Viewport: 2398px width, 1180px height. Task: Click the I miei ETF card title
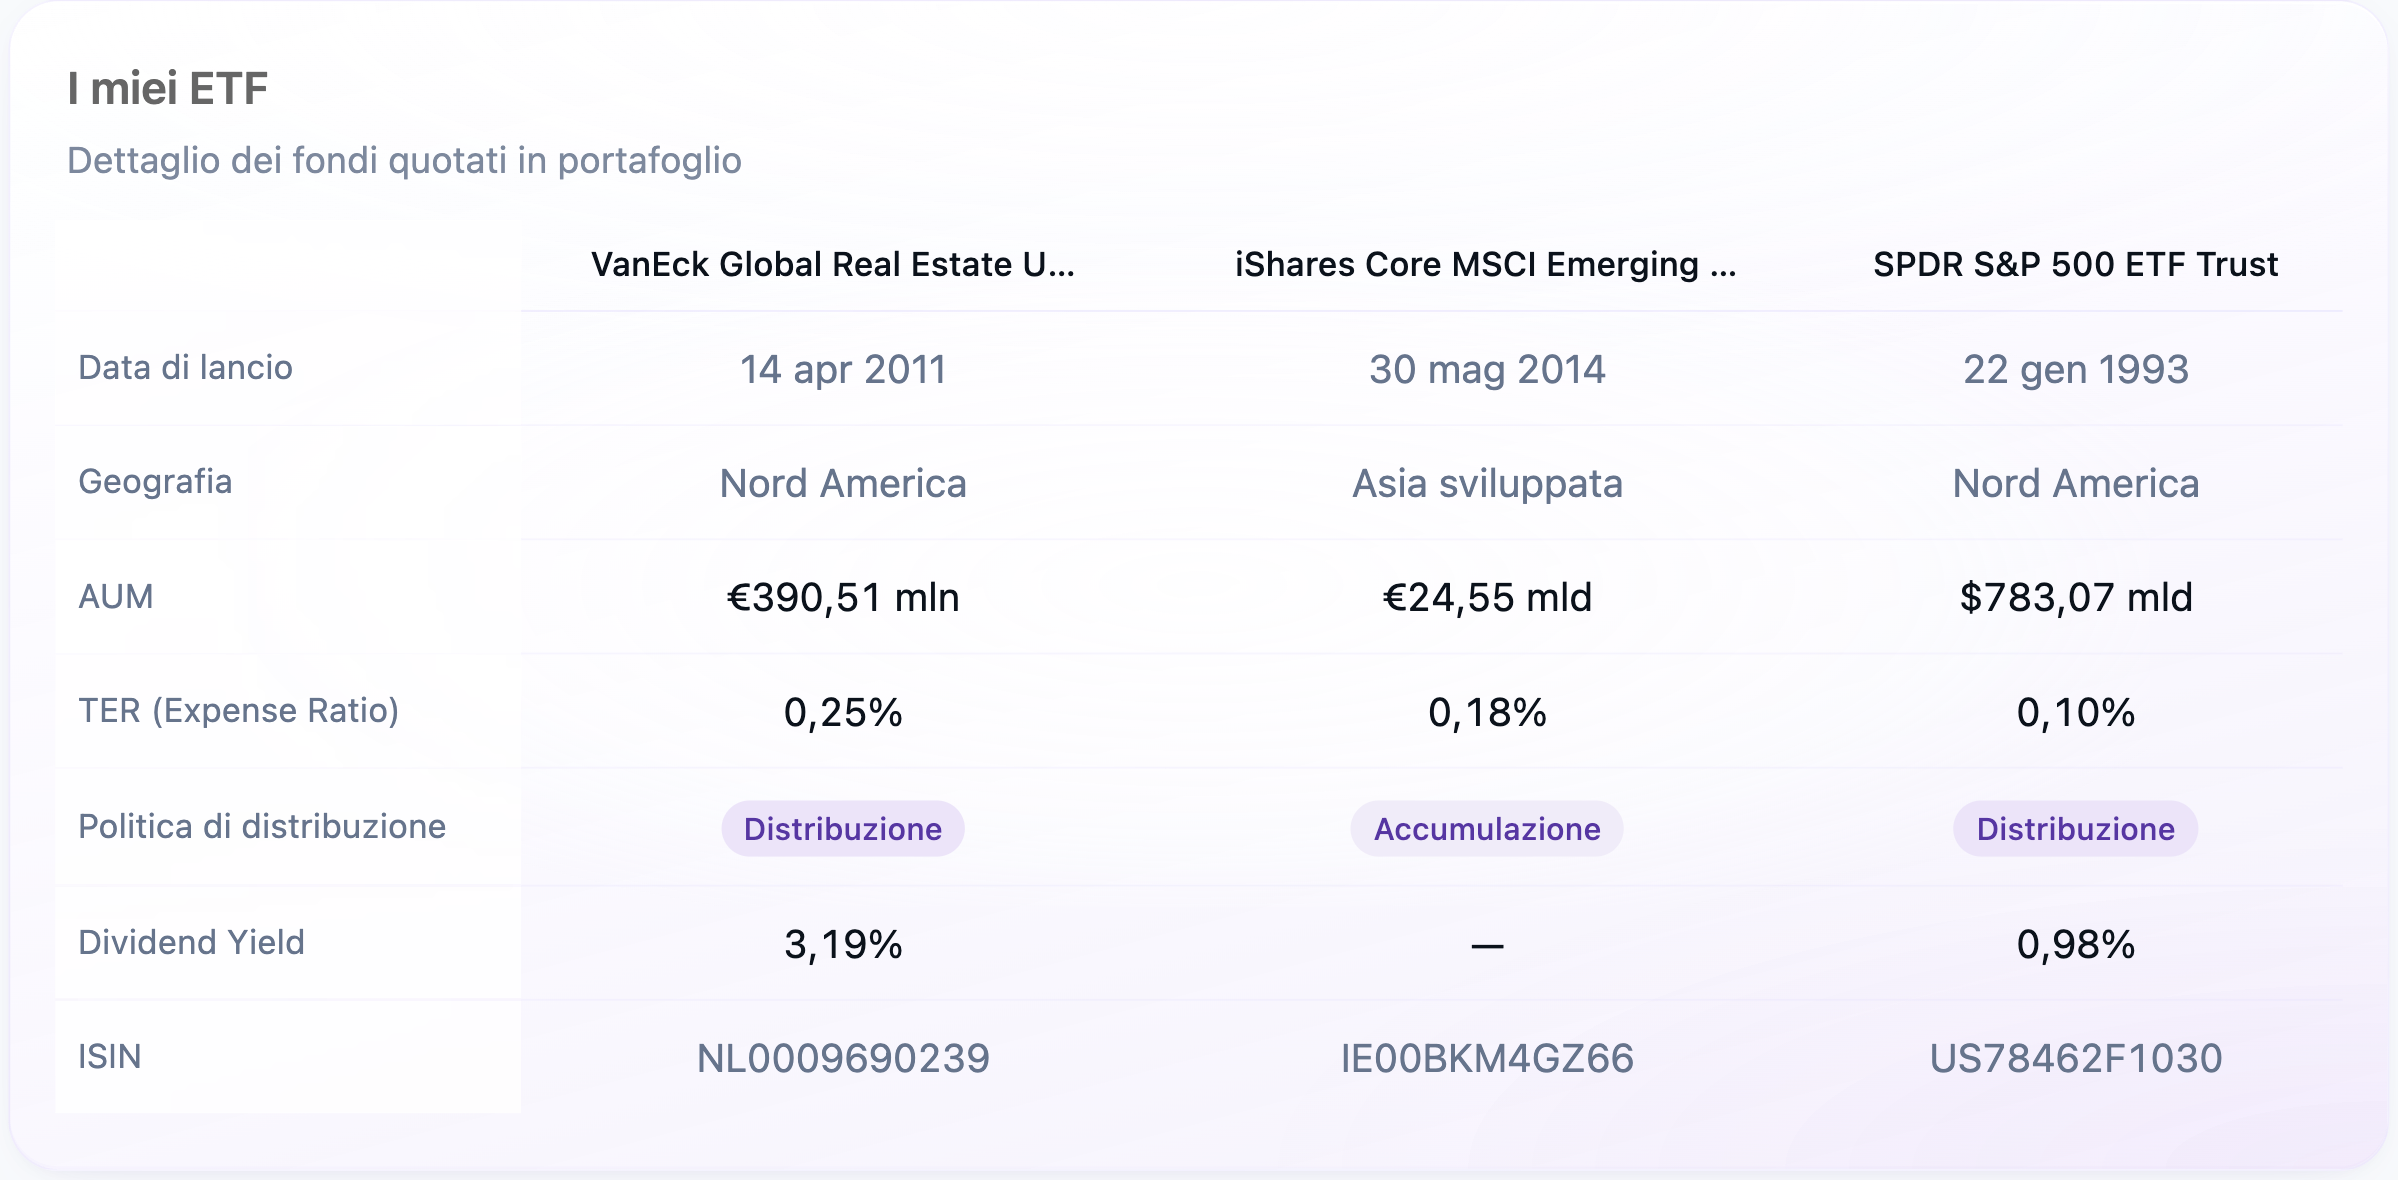[x=168, y=88]
